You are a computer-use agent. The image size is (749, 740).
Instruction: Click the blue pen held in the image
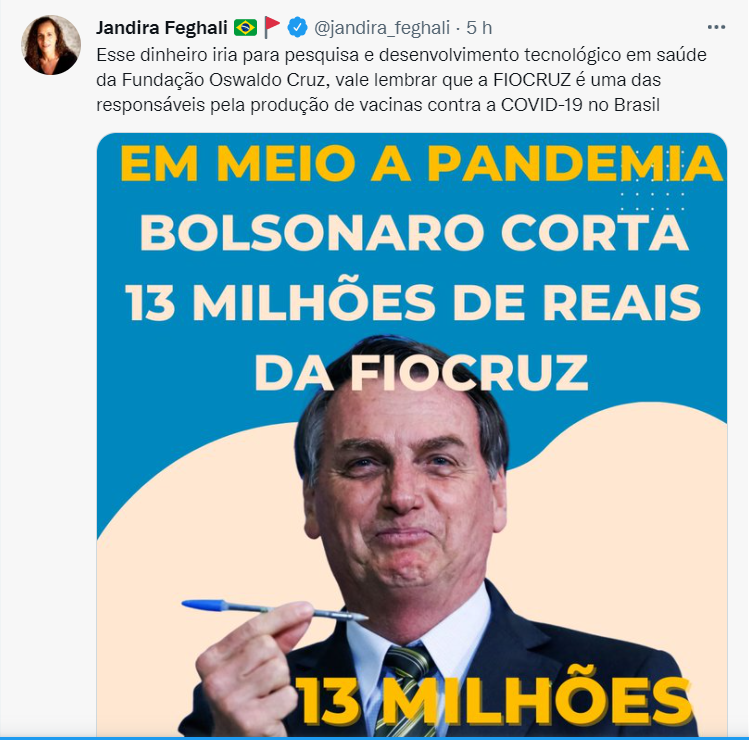tap(275, 610)
